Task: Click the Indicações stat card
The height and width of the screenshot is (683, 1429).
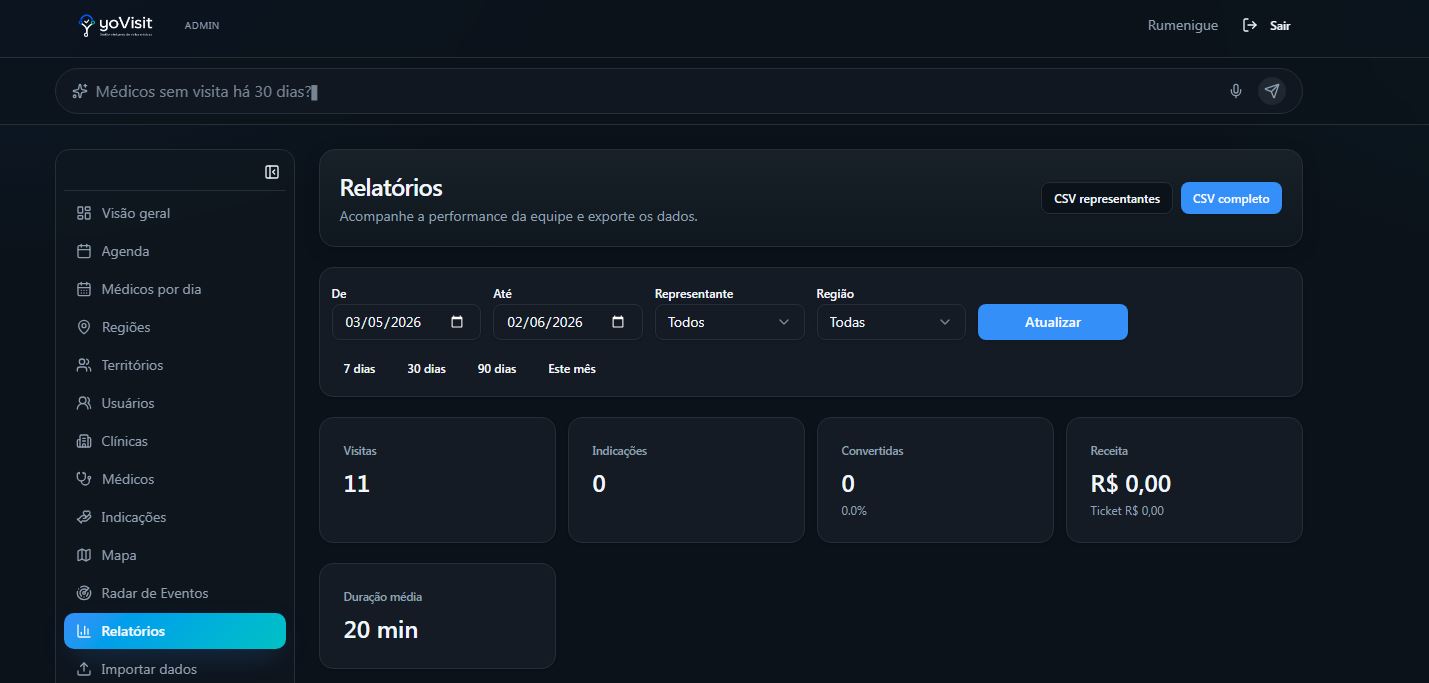Action: click(686, 480)
